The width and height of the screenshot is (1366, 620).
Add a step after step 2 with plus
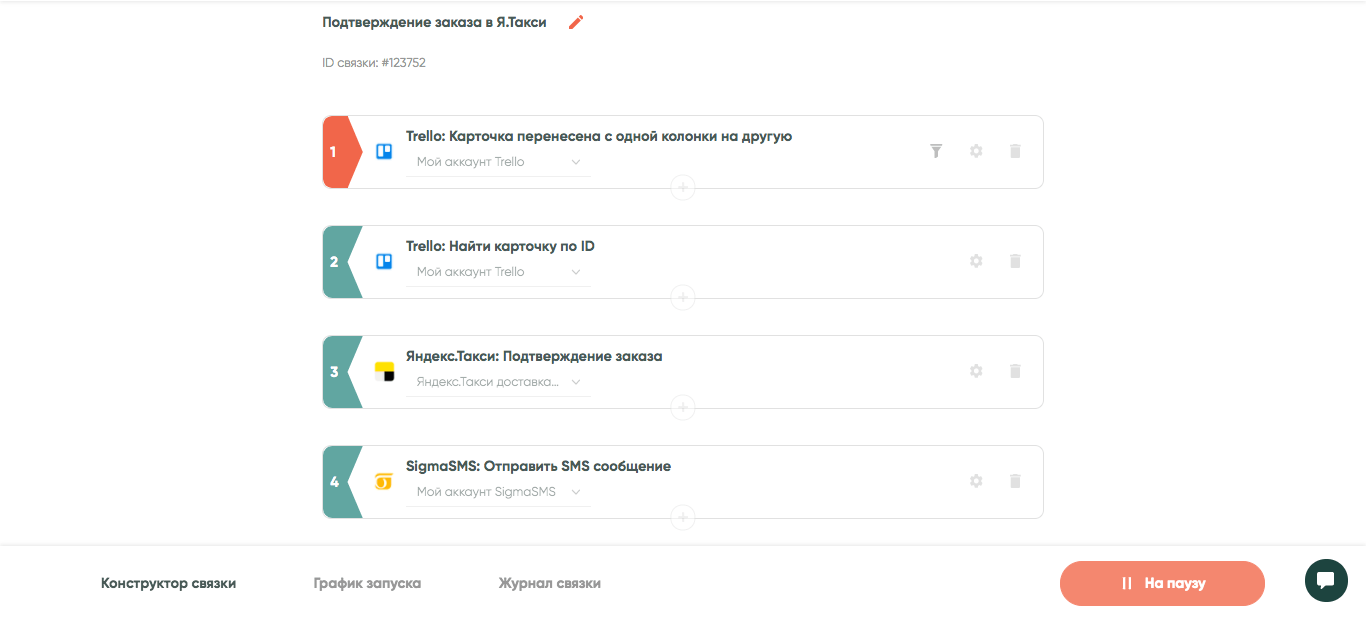pos(683,297)
